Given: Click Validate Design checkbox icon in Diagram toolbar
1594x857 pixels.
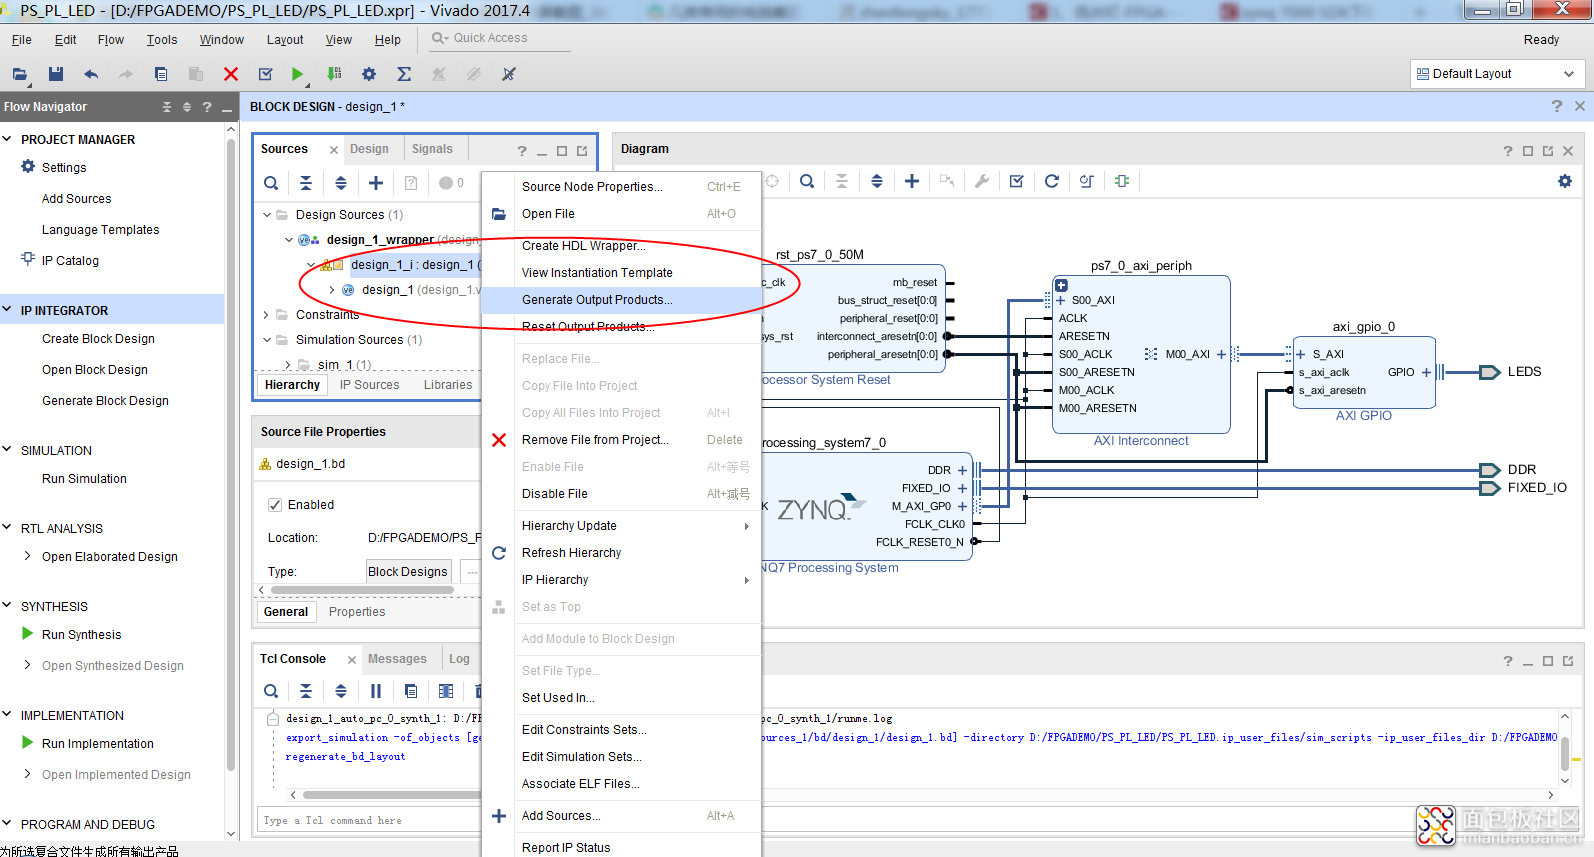Looking at the screenshot, I should [x=1017, y=181].
